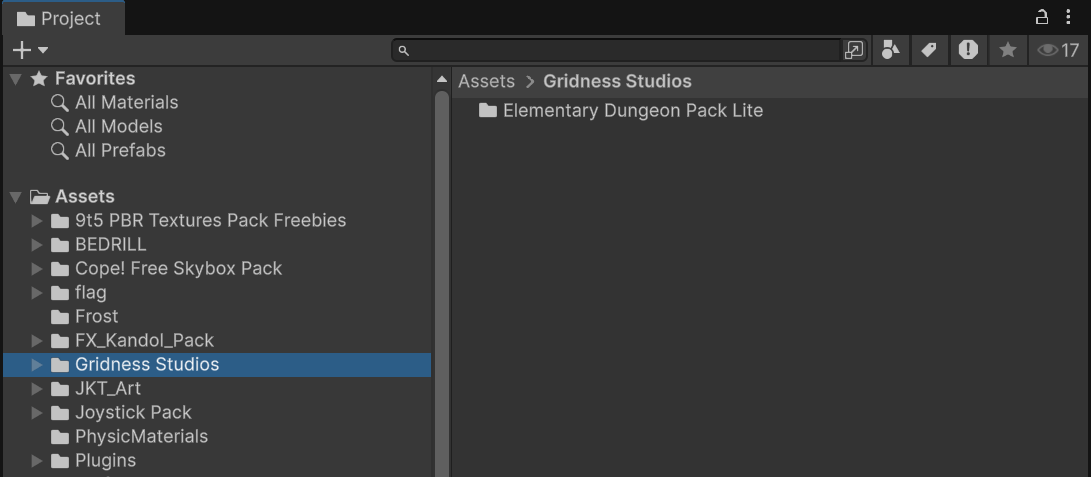The height and width of the screenshot is (477, 1091).
Task: Toggle the Project panel lock
Action: [1042, 17]
